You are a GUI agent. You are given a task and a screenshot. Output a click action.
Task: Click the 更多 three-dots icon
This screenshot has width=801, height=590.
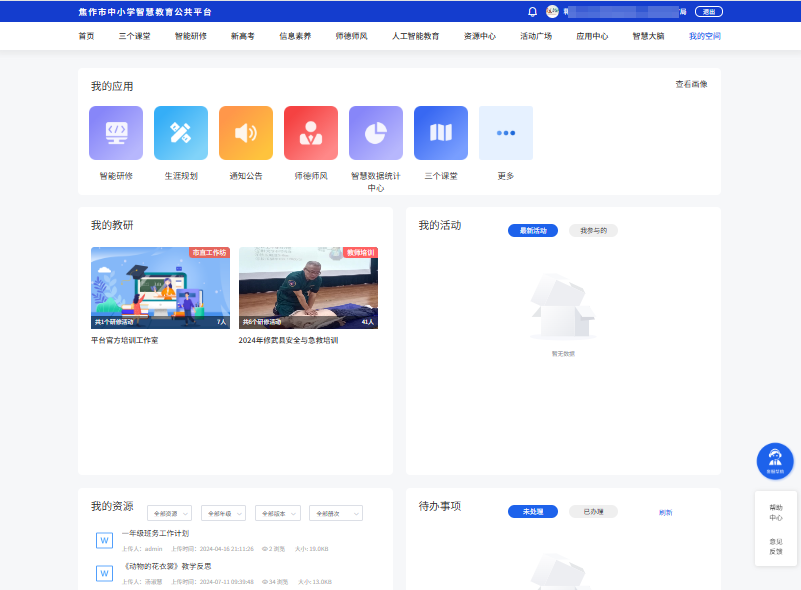pos(506,133)
